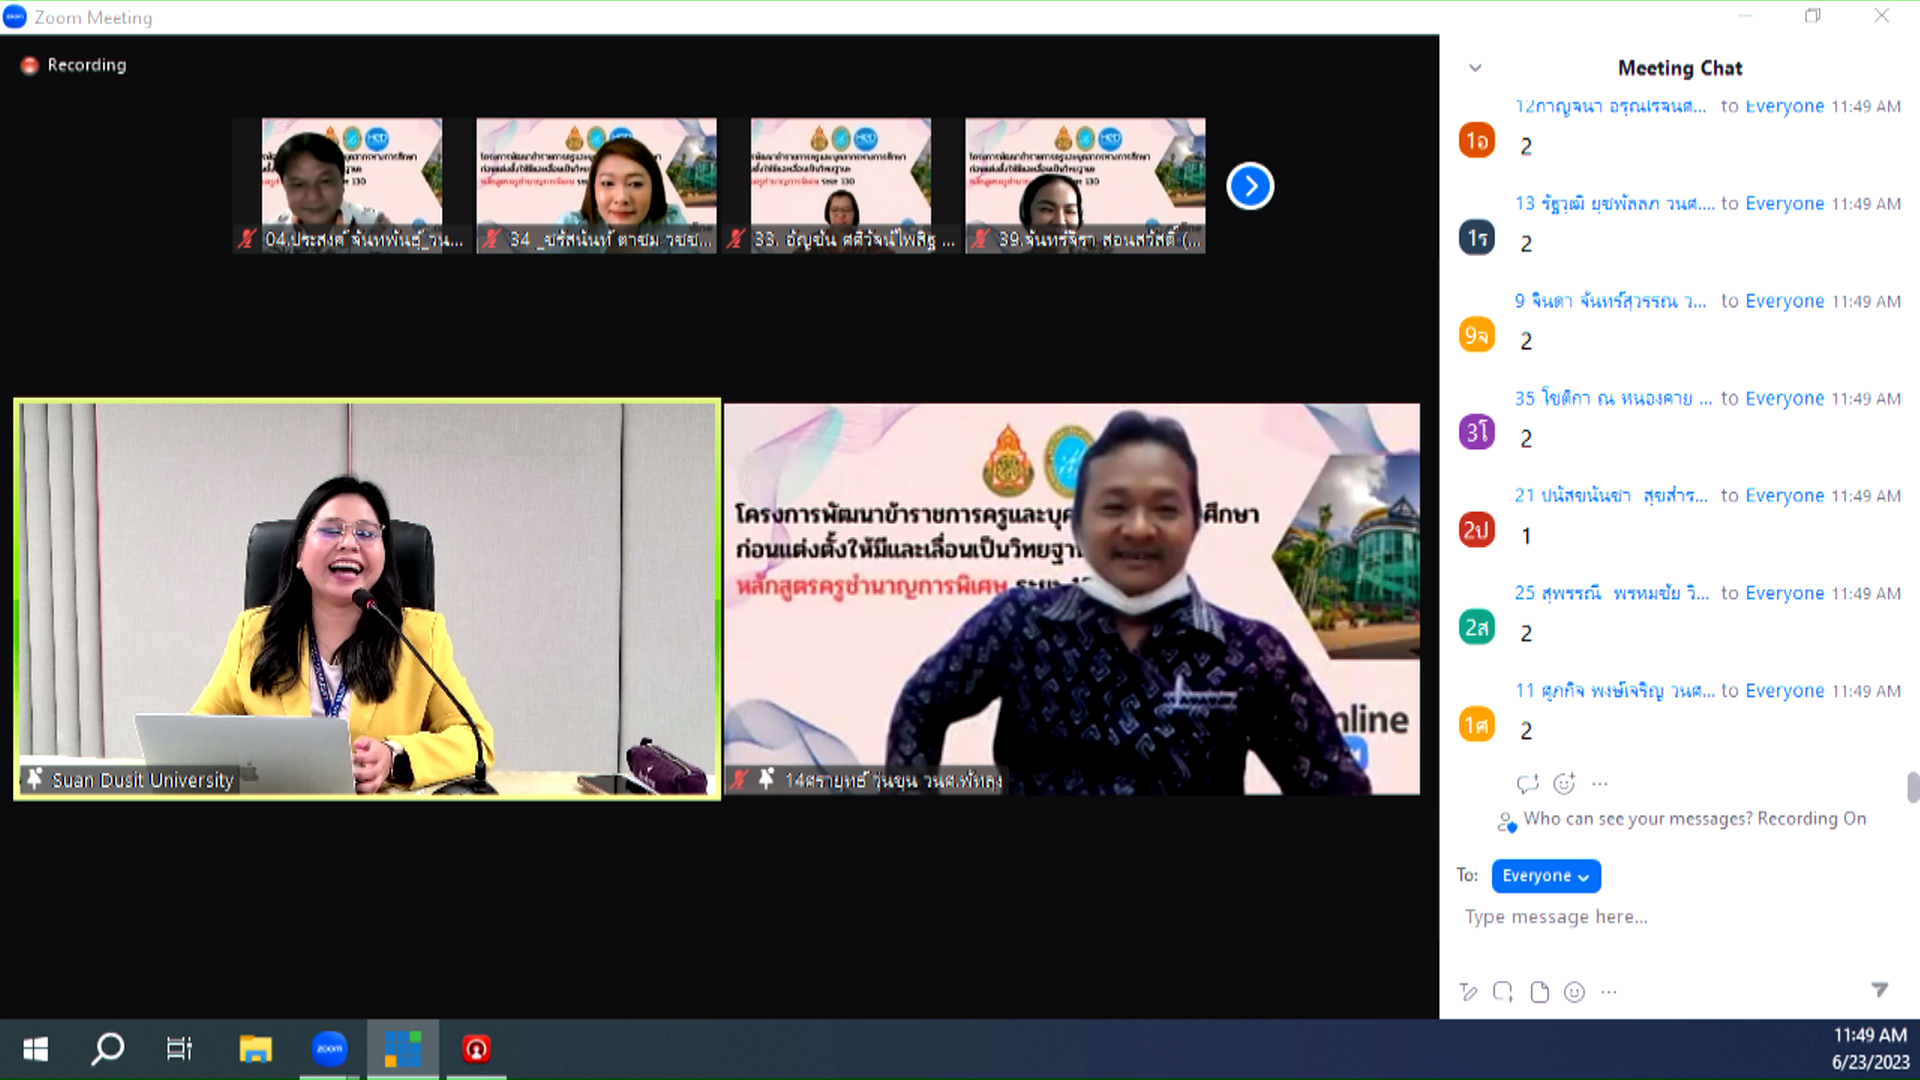Click the send message arrow icon
Viewport: 1920px width, 1080px height.
(x=1879, y=990)
